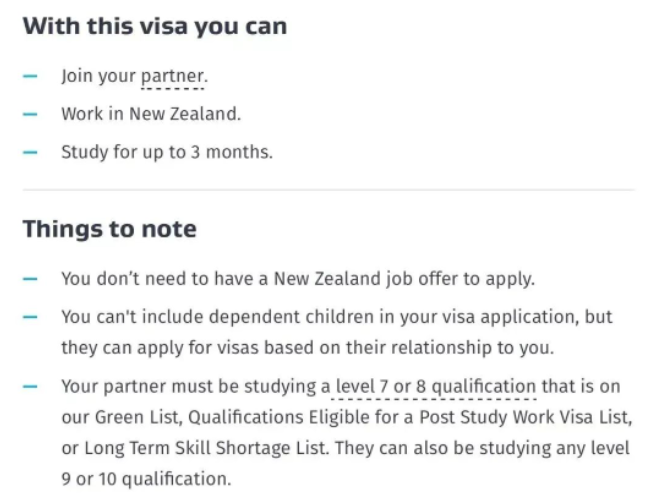Click the dotted-underlined "partner" link
This screenshot has width=667, height=500.
(x=174, y=76)
